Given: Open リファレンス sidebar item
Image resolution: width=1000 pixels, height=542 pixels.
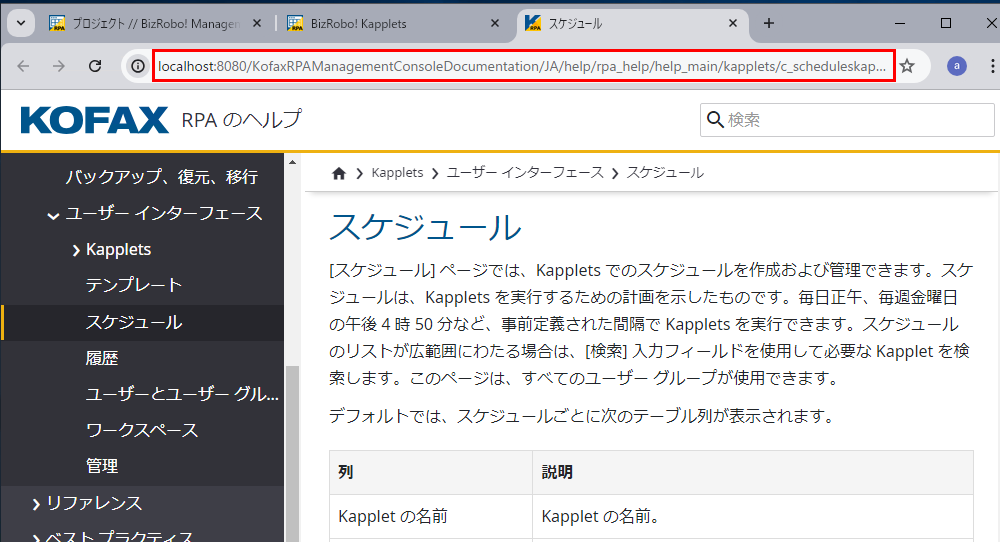Looking at the screenshot, I should point(94,503).
